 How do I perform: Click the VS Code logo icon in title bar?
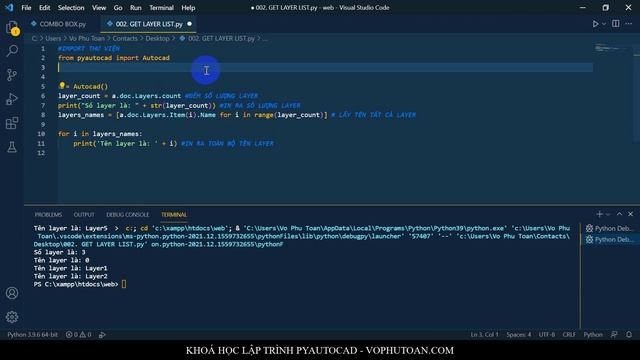point(9,8)
